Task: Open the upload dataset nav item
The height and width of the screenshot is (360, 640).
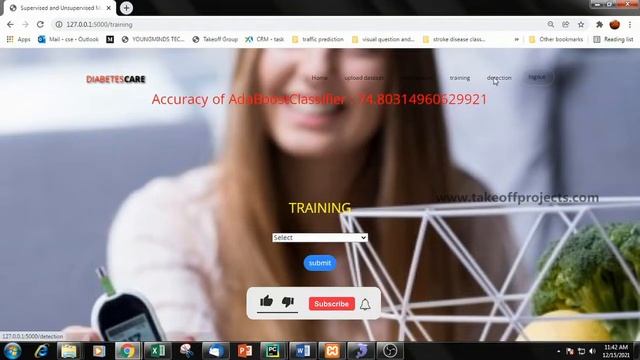Action: (x=364, y=78)
